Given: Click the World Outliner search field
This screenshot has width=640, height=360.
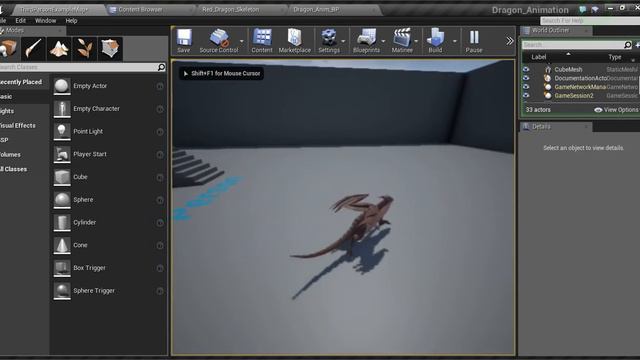Looking at the screenshot, I should click(577, 44).
